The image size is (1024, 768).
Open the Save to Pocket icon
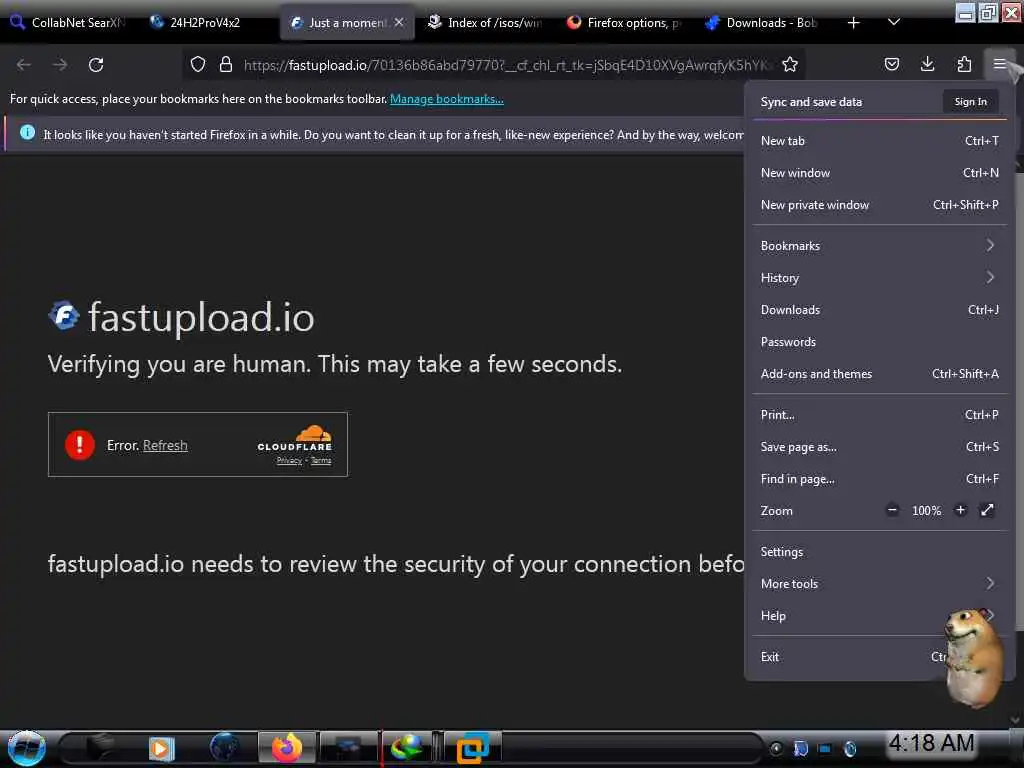891,65
